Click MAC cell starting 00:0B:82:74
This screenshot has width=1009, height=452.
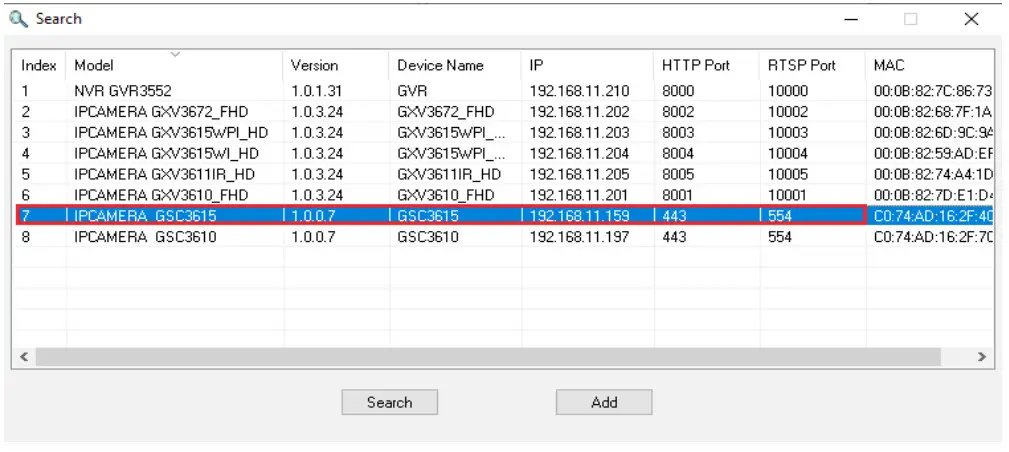(x=933, y=174)
